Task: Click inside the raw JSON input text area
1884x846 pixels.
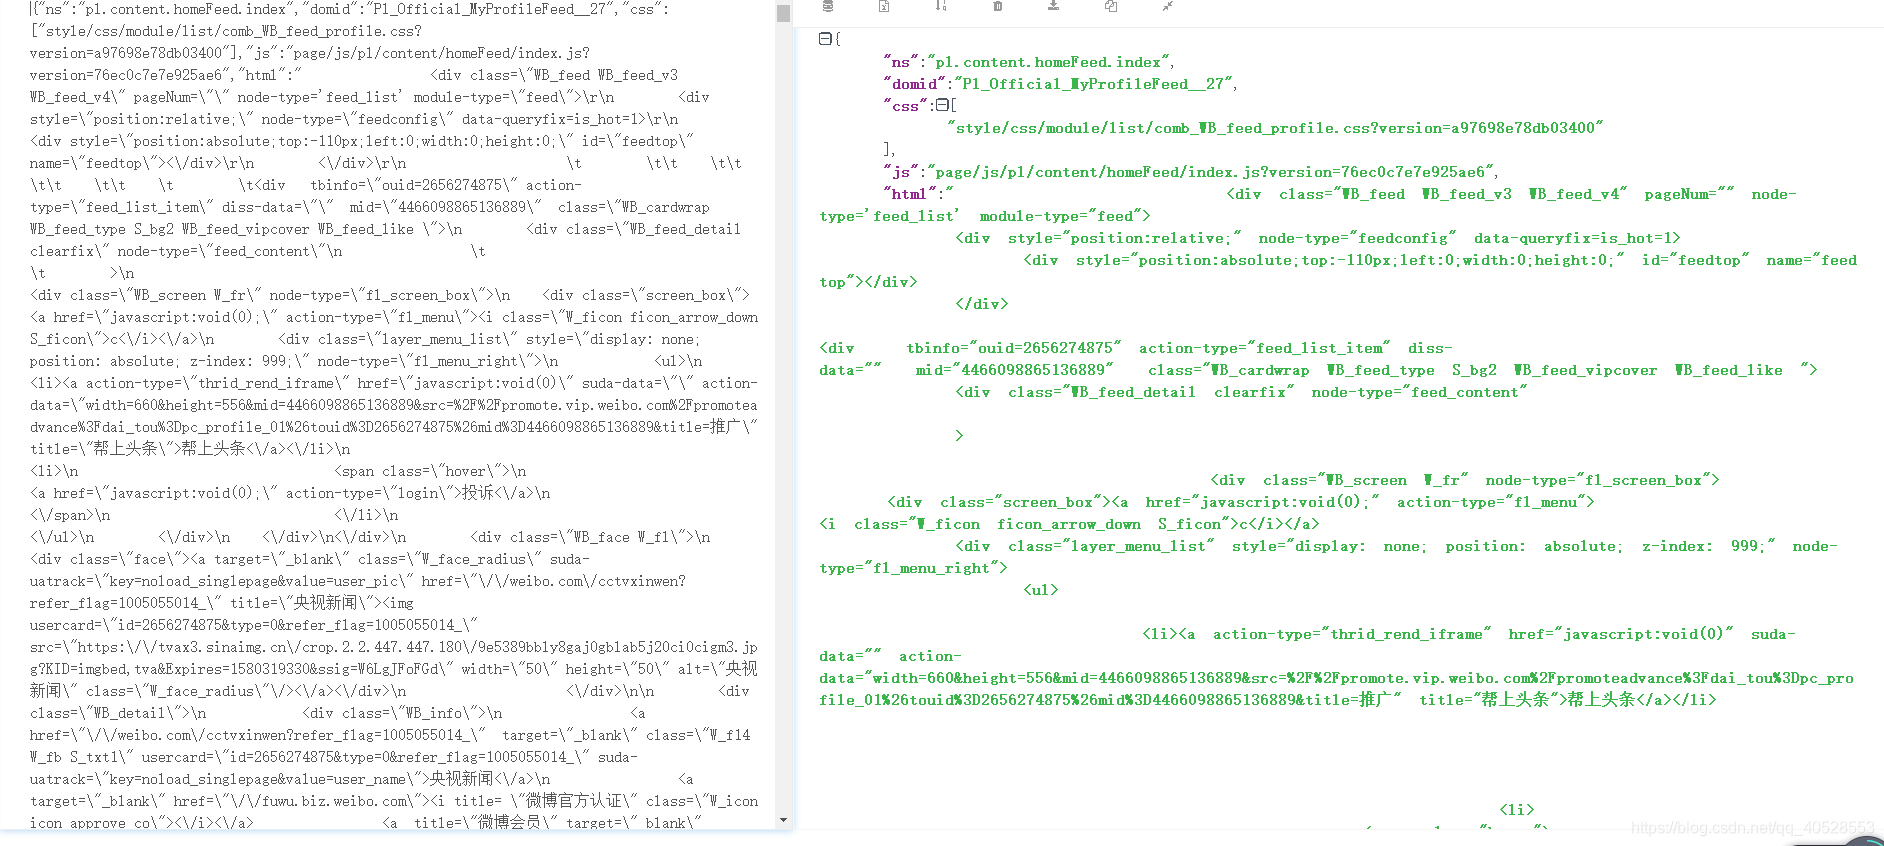Action: coord(388,414)
